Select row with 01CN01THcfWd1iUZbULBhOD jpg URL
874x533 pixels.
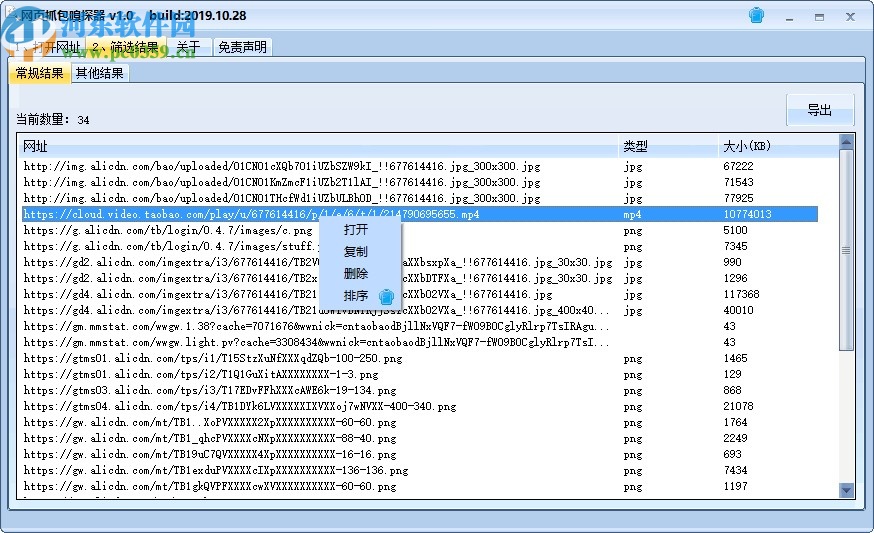point(420,198)
